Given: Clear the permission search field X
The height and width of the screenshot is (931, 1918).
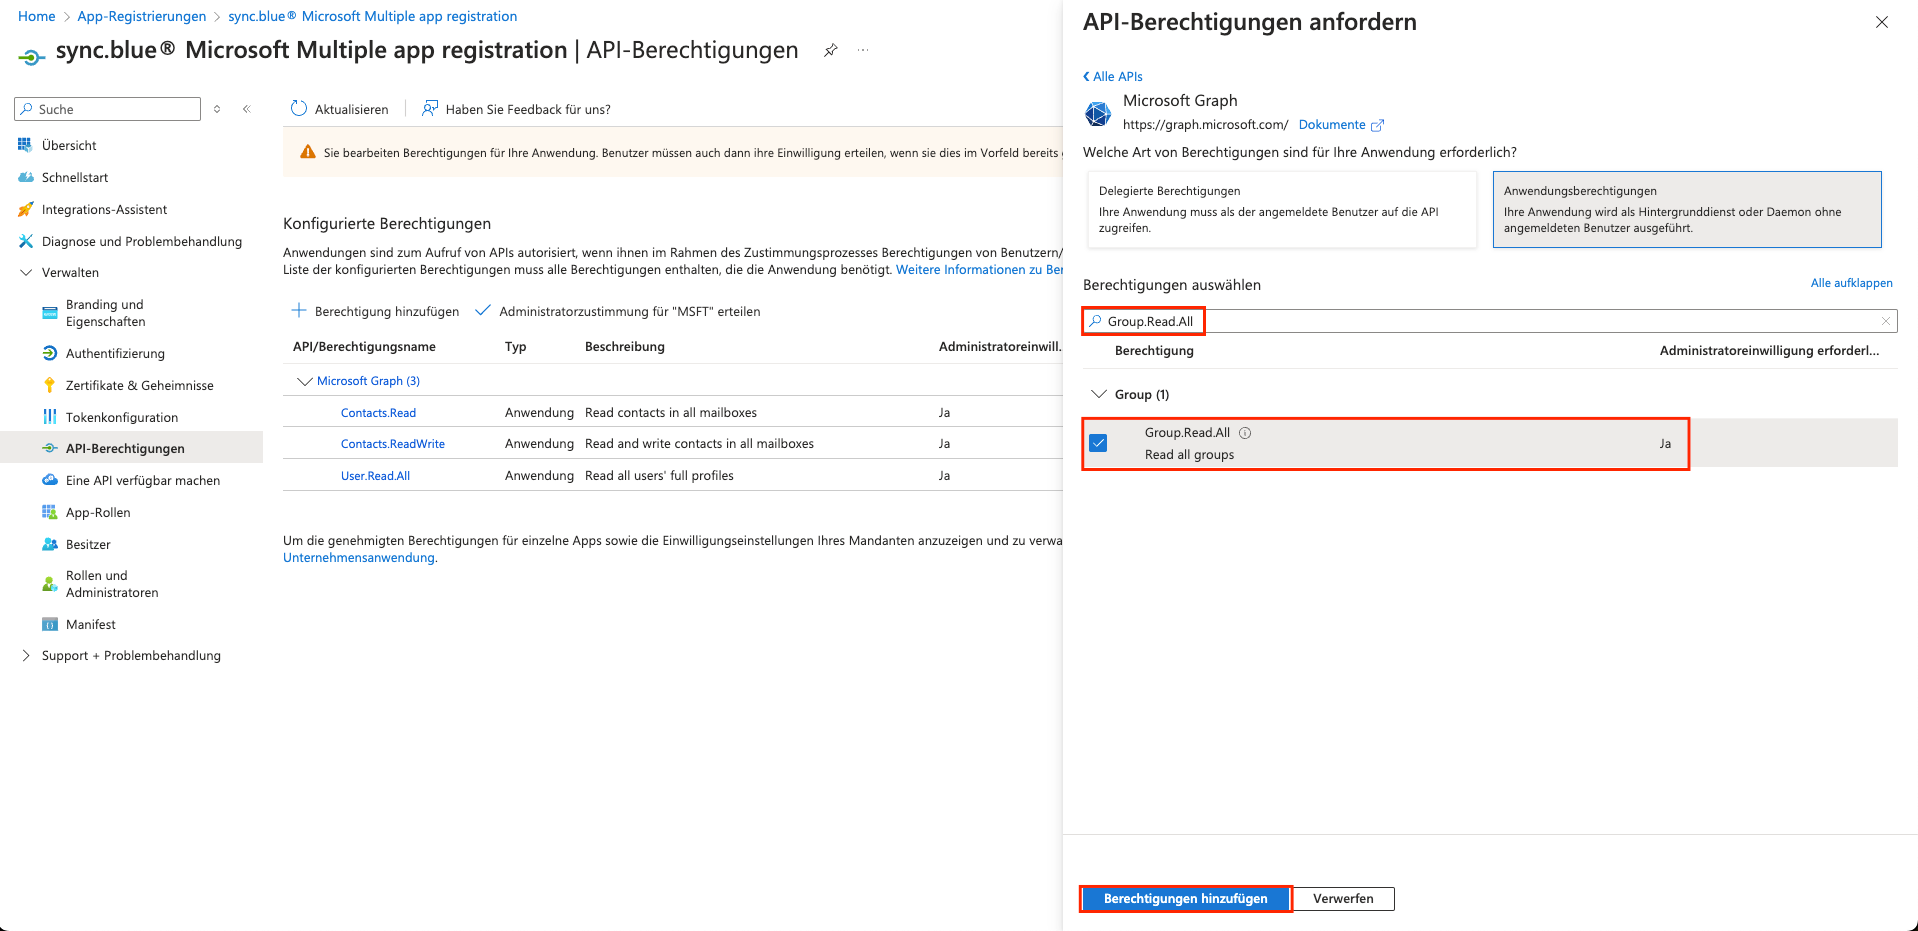Looking at the screenshot, I should [x=1885, y=321].
